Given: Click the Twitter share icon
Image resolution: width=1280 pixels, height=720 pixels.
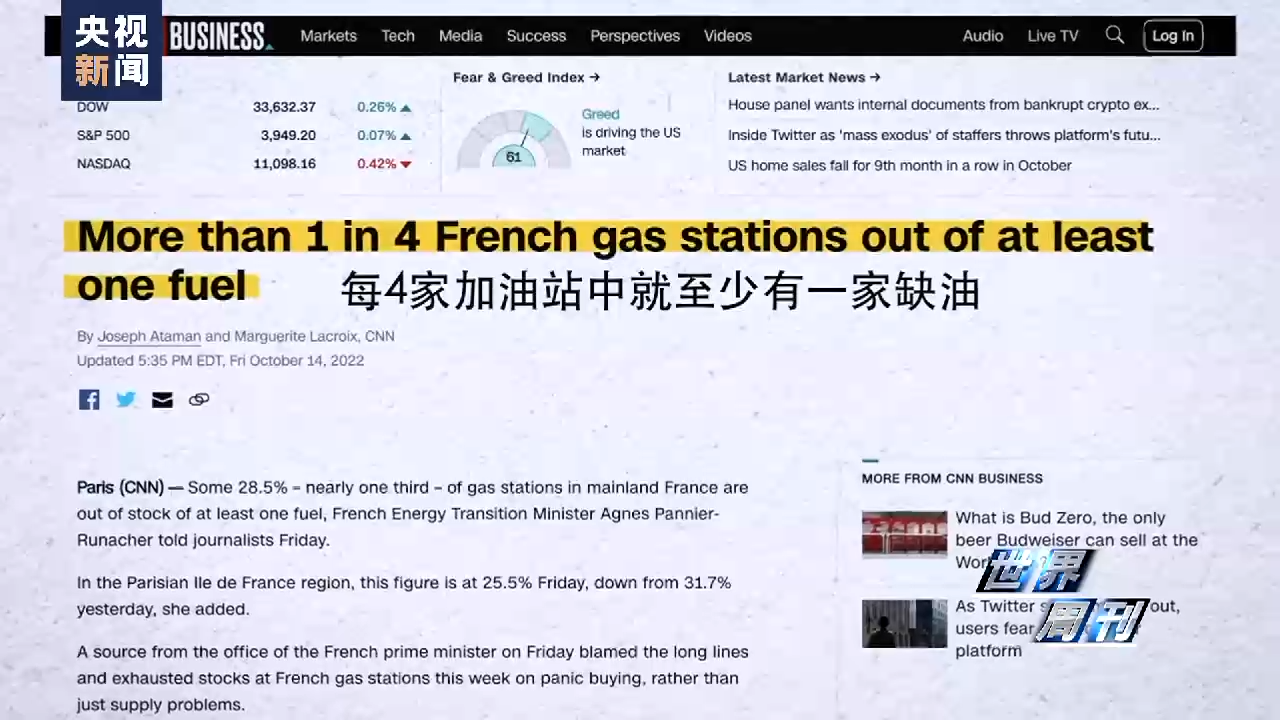Looking at the screenshot, I should [125, 400].
